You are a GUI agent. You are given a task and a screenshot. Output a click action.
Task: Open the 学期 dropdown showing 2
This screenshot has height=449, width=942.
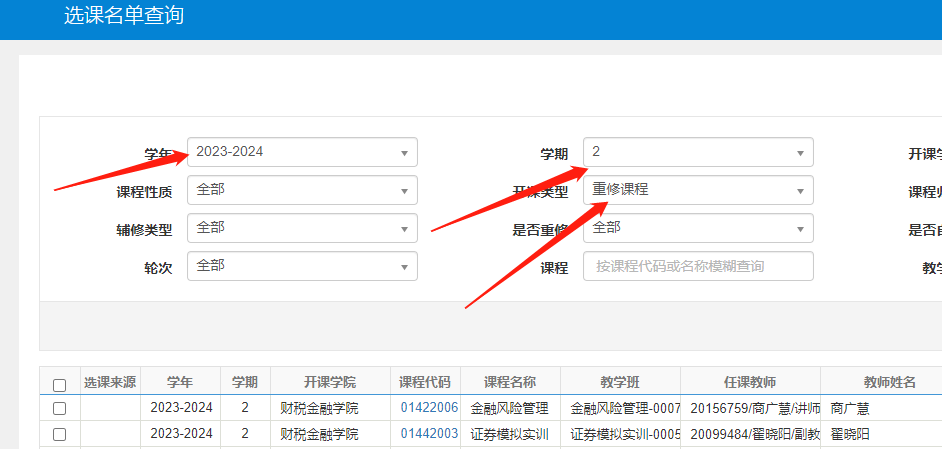(x=698, y=152)
